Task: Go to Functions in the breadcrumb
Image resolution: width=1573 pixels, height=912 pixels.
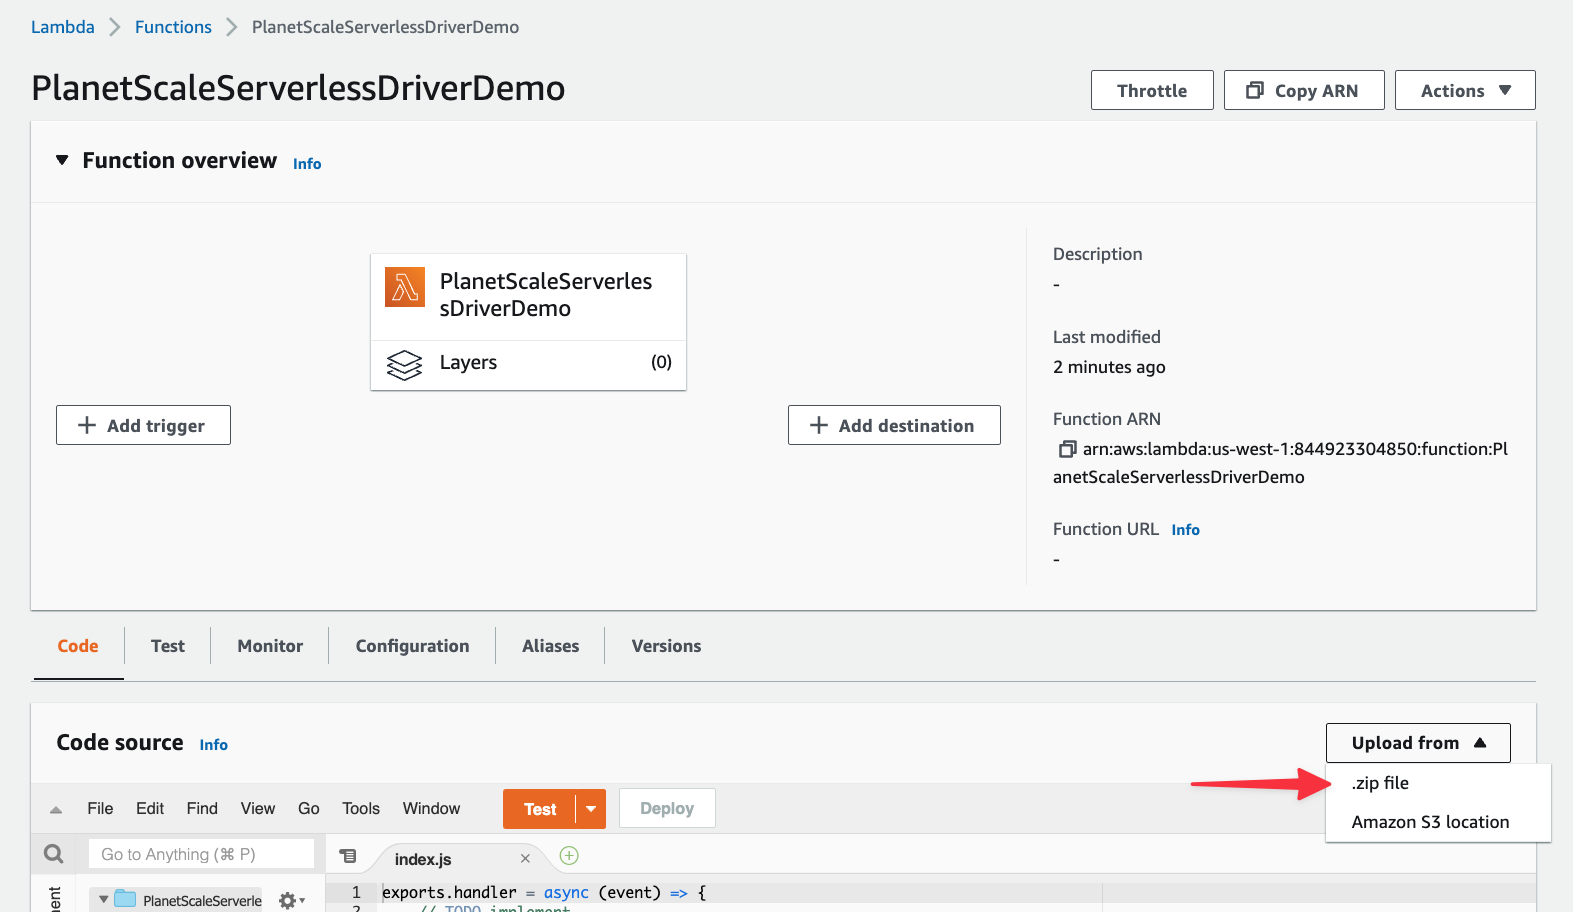Action: pyautogui.click(x=173, y=27)
